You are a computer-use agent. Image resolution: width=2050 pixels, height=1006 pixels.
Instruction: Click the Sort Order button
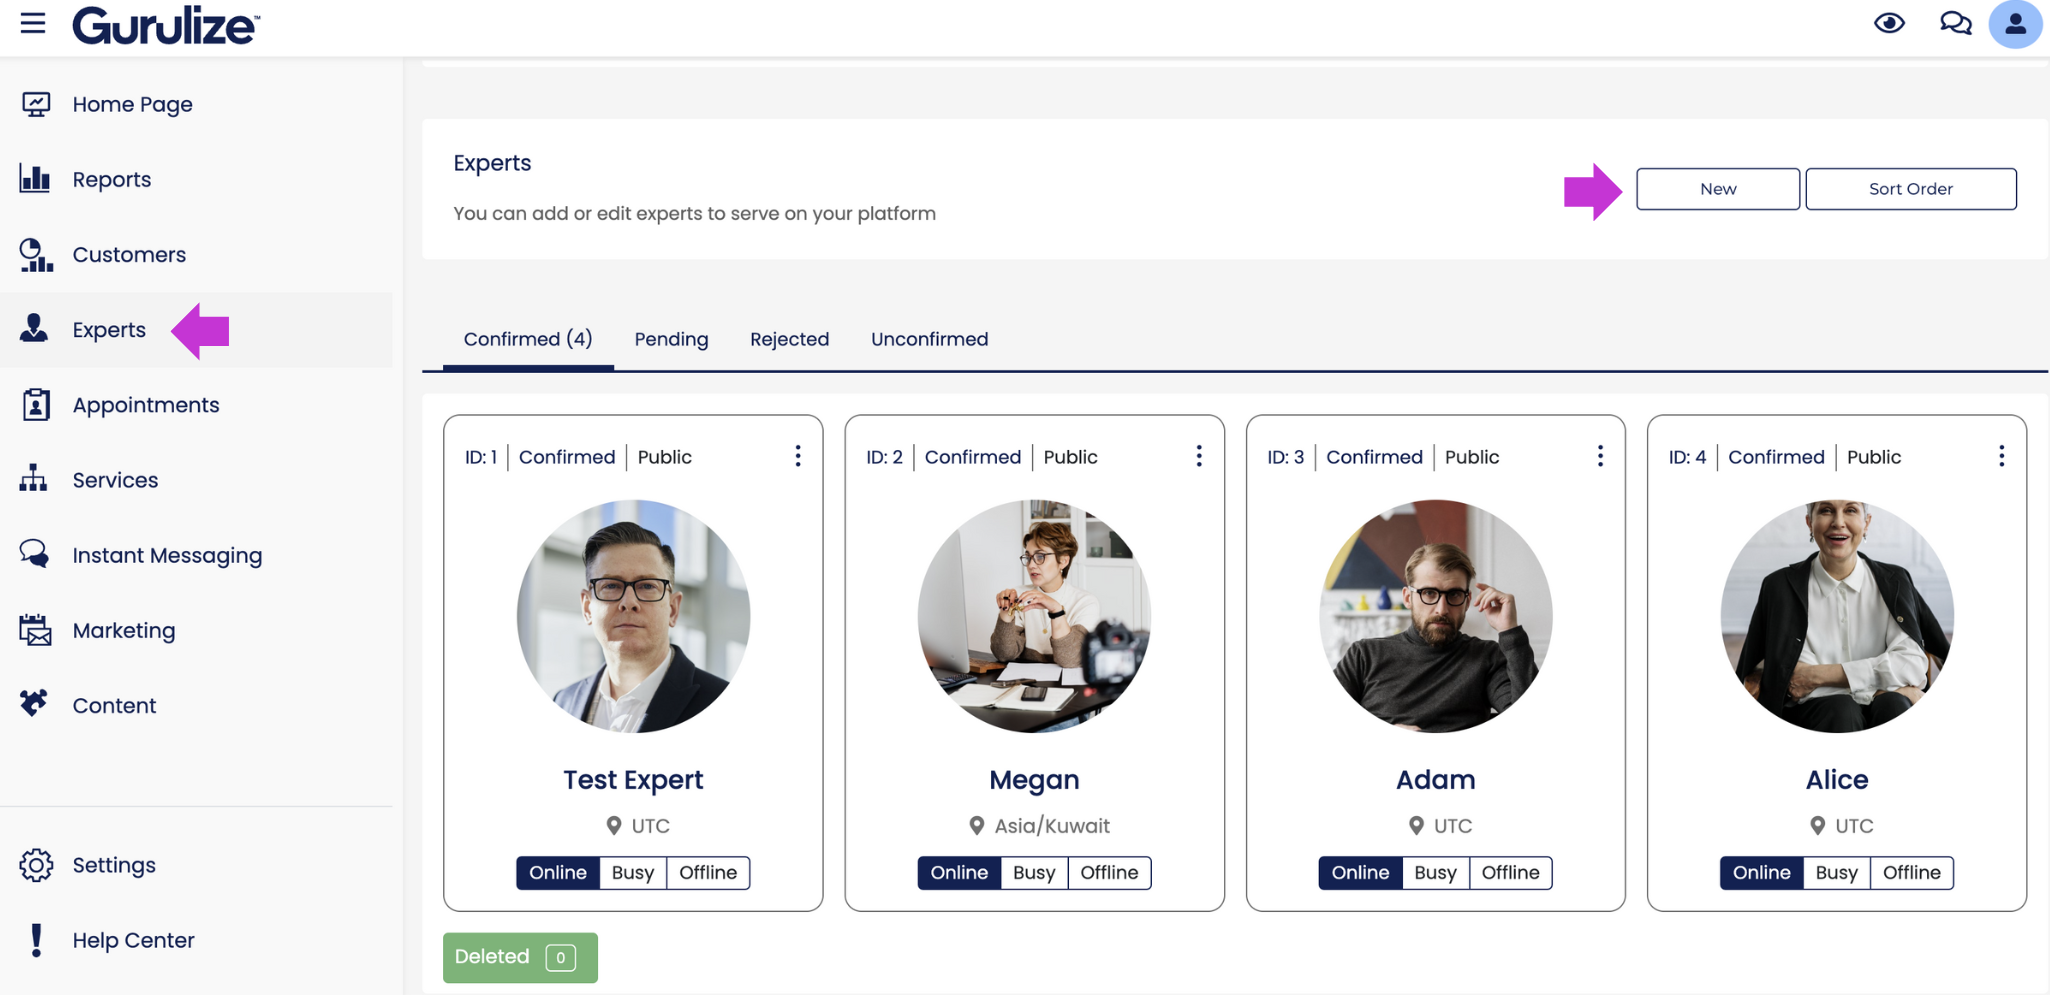pyautogui.click(x=1910, y=189)
